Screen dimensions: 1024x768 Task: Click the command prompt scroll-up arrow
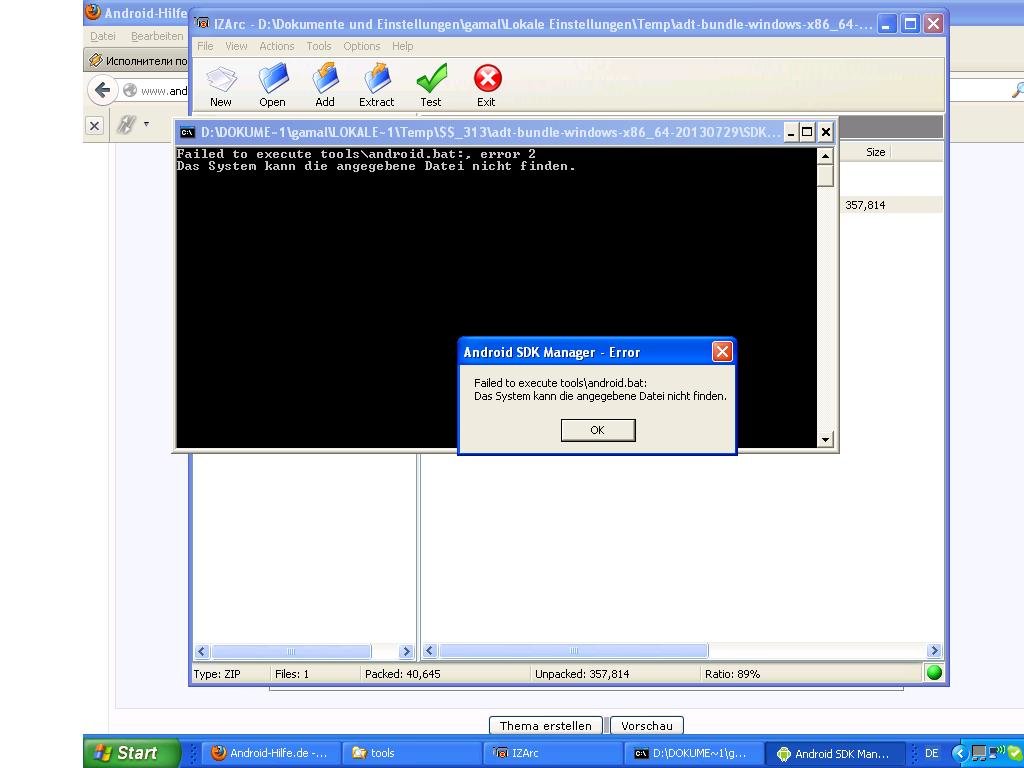pyautogui.click(x=825, y=156)
